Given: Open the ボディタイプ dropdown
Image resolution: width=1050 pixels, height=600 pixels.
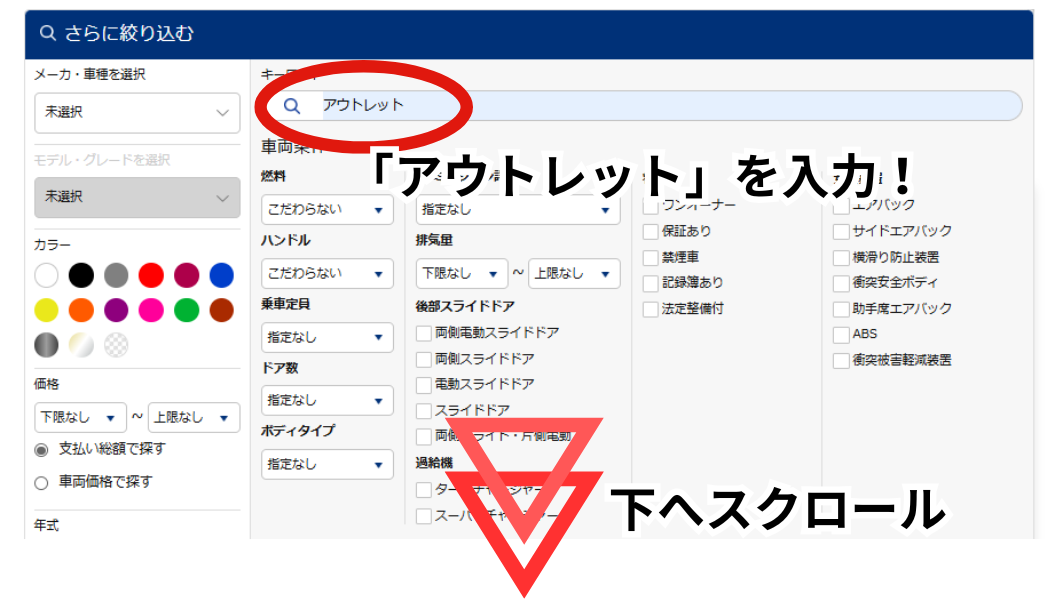Looking at the screenshot, I should point(327,464).
